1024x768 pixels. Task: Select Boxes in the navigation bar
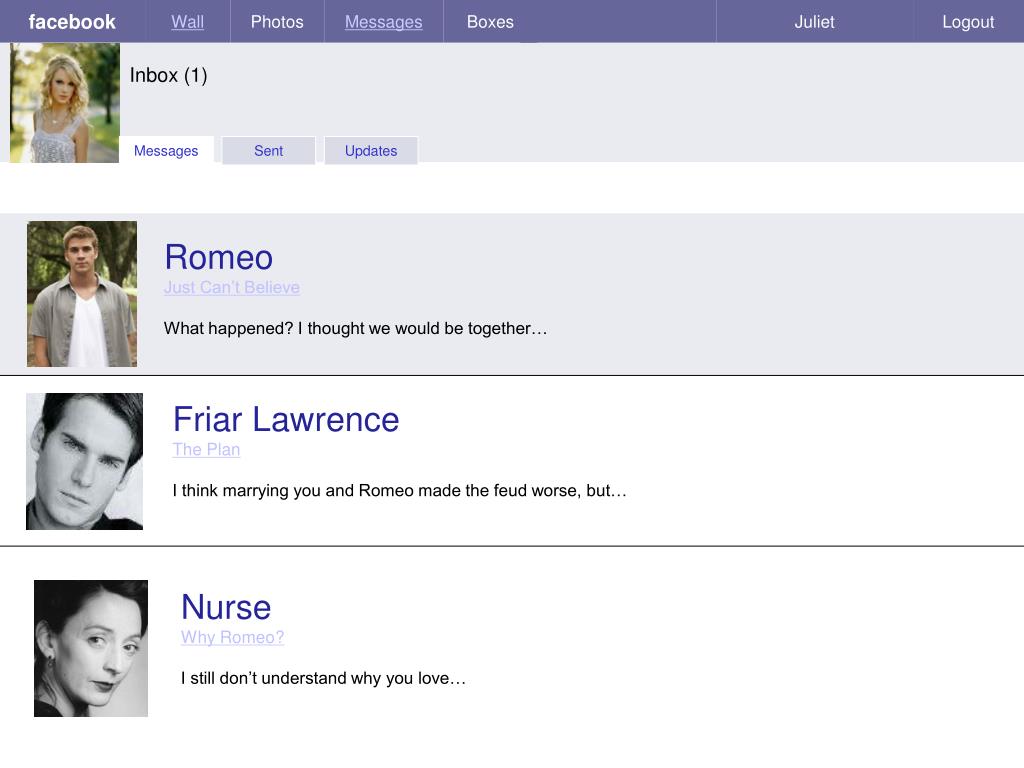[x=490, y=22]
